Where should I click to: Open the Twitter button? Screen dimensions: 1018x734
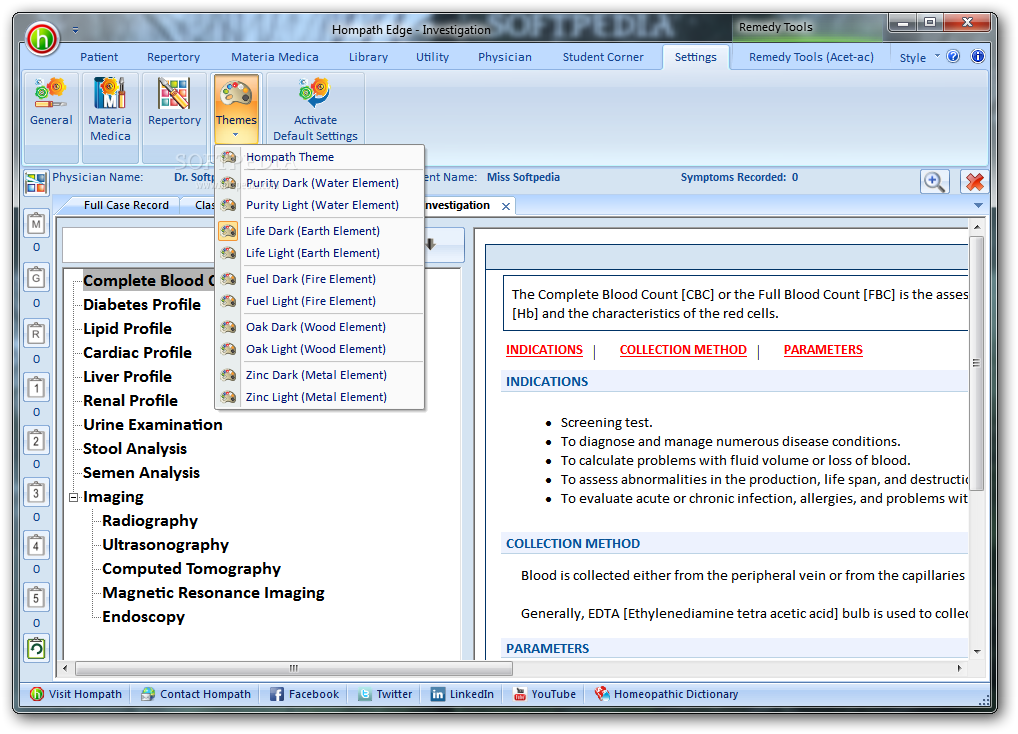(386, 694)
